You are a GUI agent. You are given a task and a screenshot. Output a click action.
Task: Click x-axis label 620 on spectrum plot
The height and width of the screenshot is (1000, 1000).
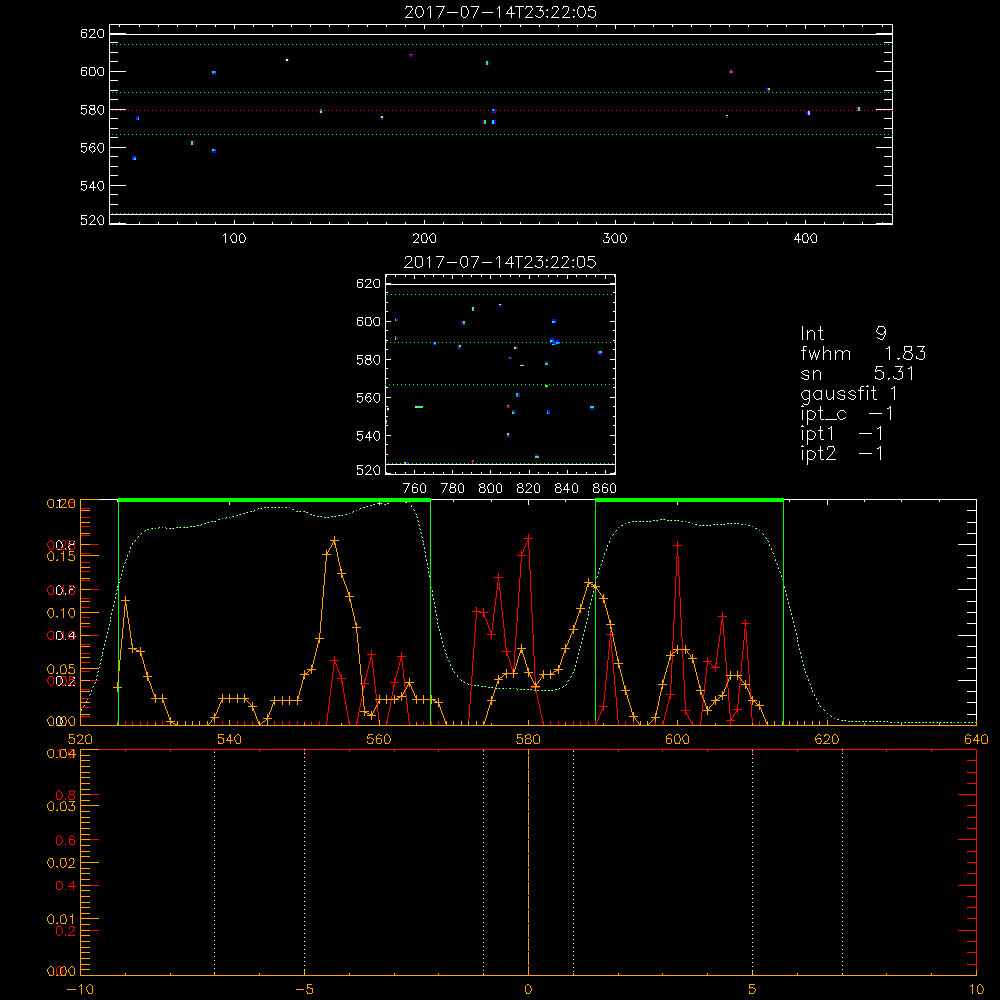[827, 739]
